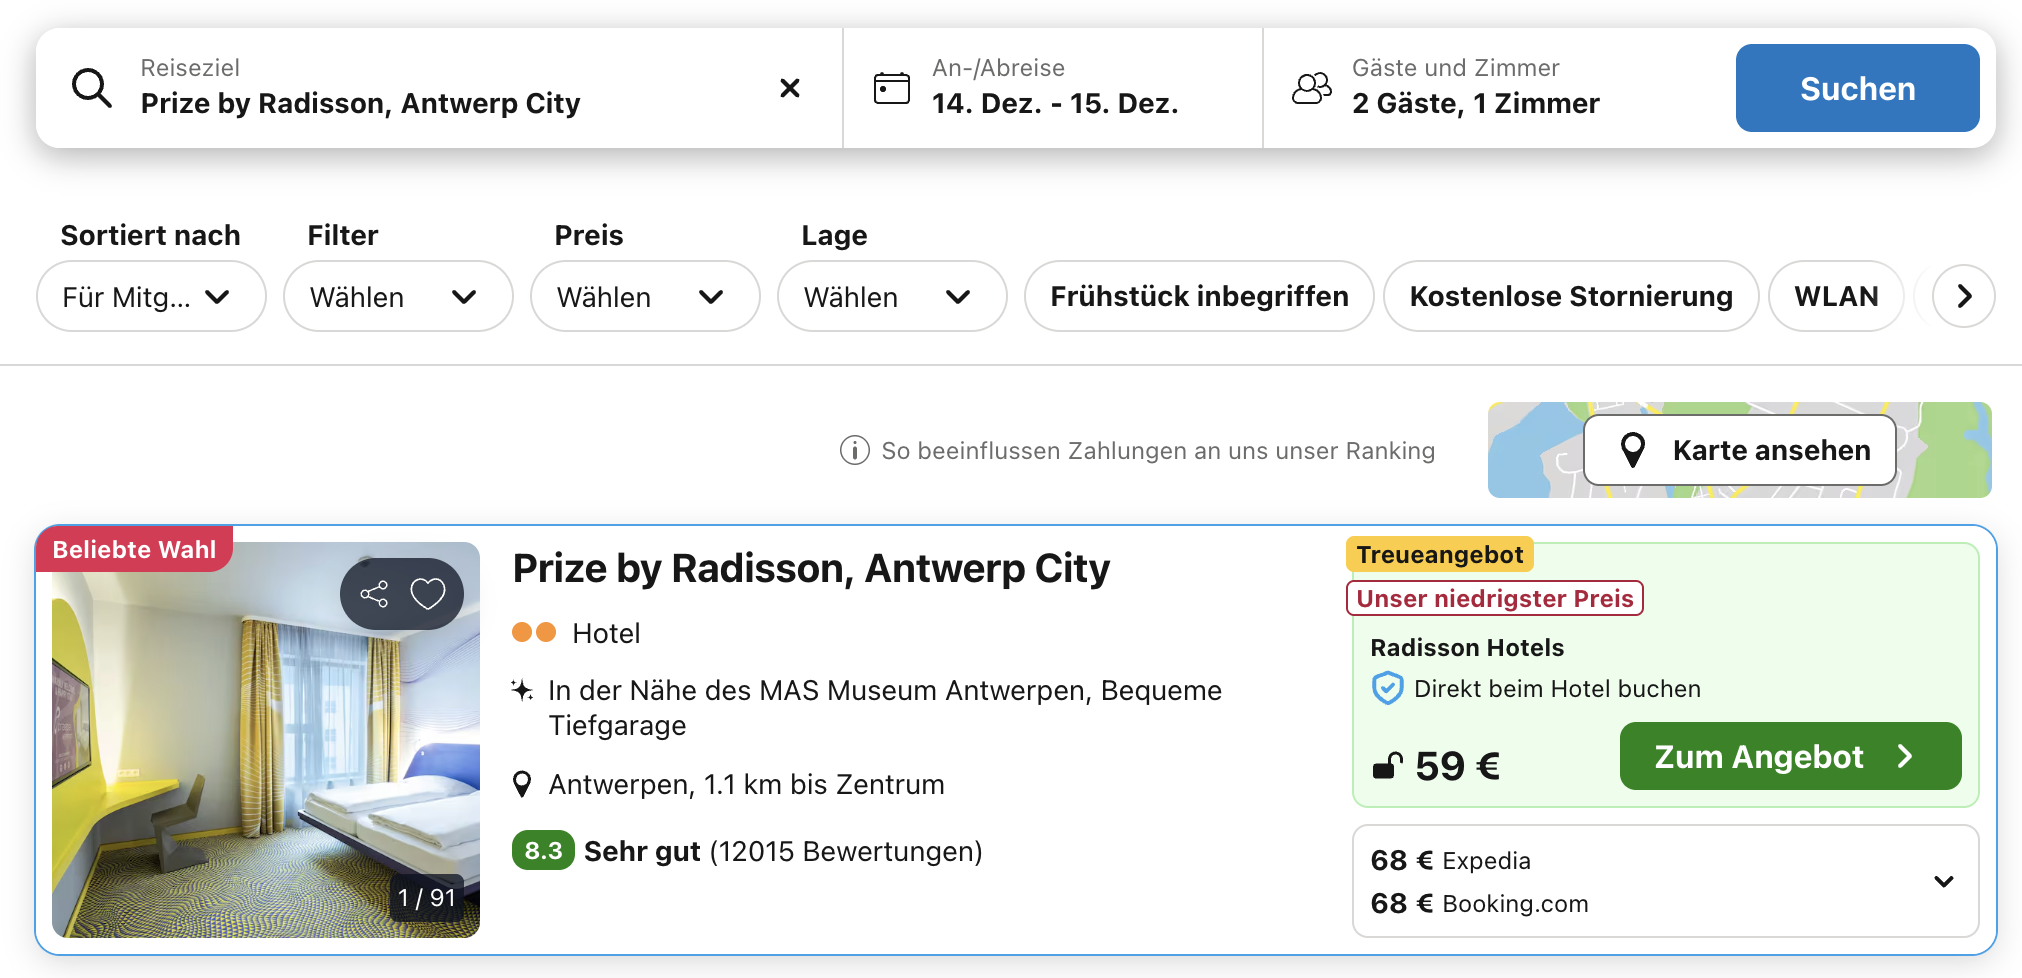This screenshot has height=978, width=2022.
Task: Expand more prices from Expedia and Booking.com
Action: 1943,882
